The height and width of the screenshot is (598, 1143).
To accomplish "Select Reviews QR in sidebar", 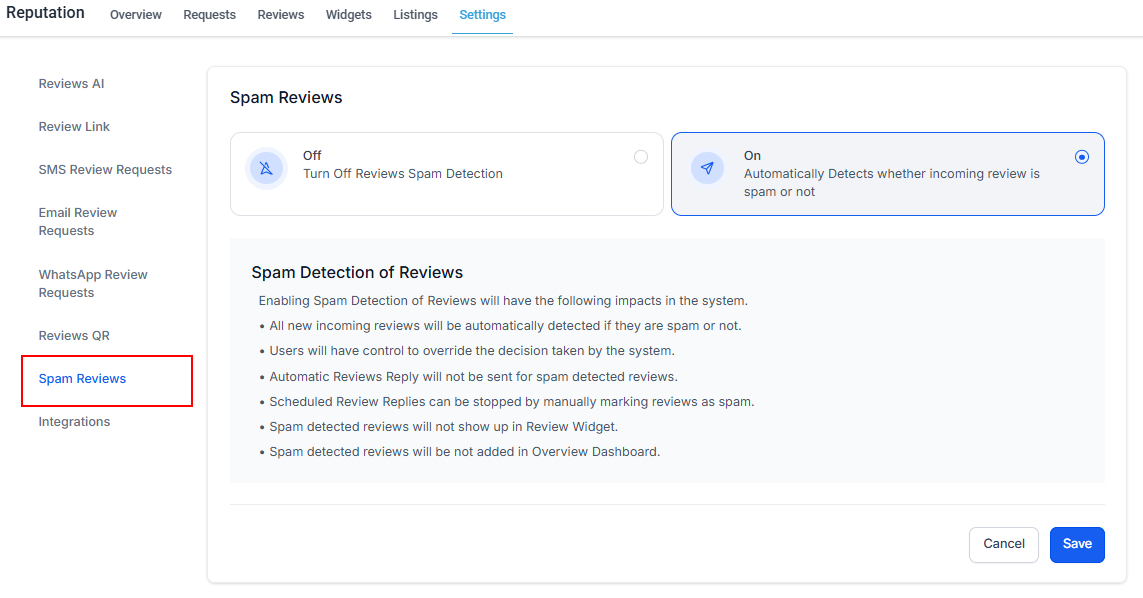I will 74,336.
